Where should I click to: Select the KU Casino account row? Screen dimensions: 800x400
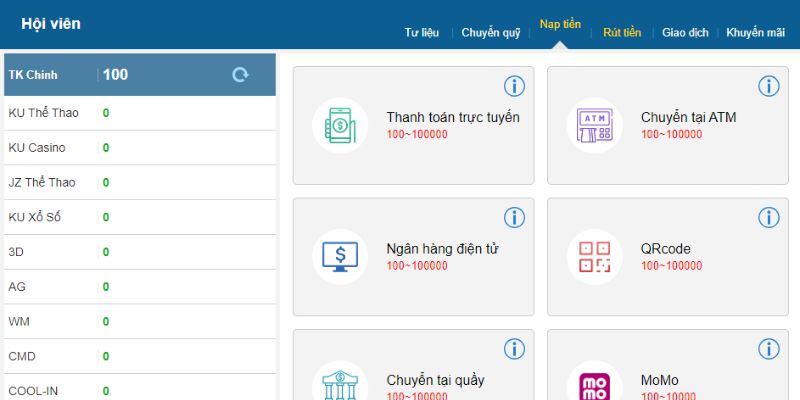point(138,148)
